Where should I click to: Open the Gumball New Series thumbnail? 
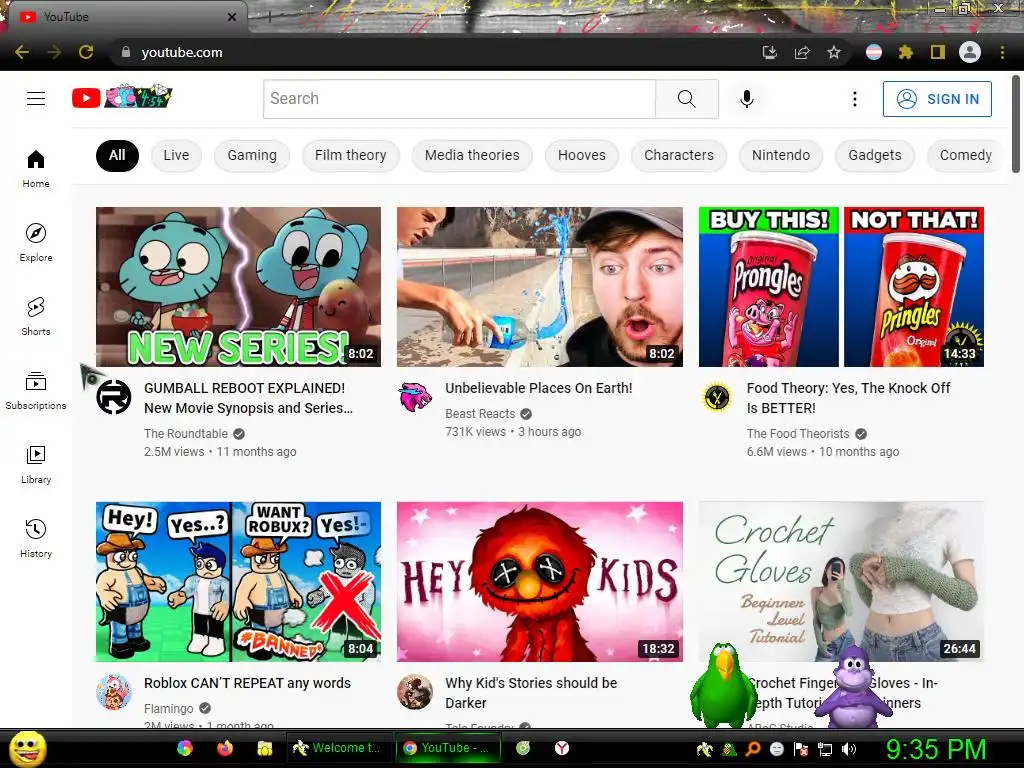[238, 287]
